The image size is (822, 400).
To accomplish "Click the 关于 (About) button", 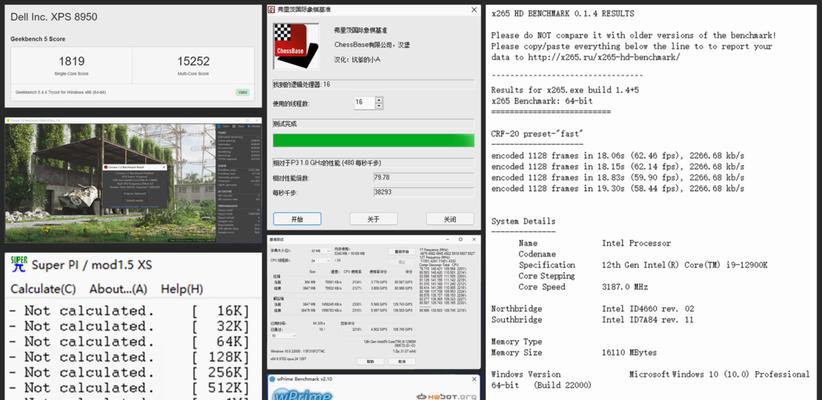I will [x=373, y=219].
